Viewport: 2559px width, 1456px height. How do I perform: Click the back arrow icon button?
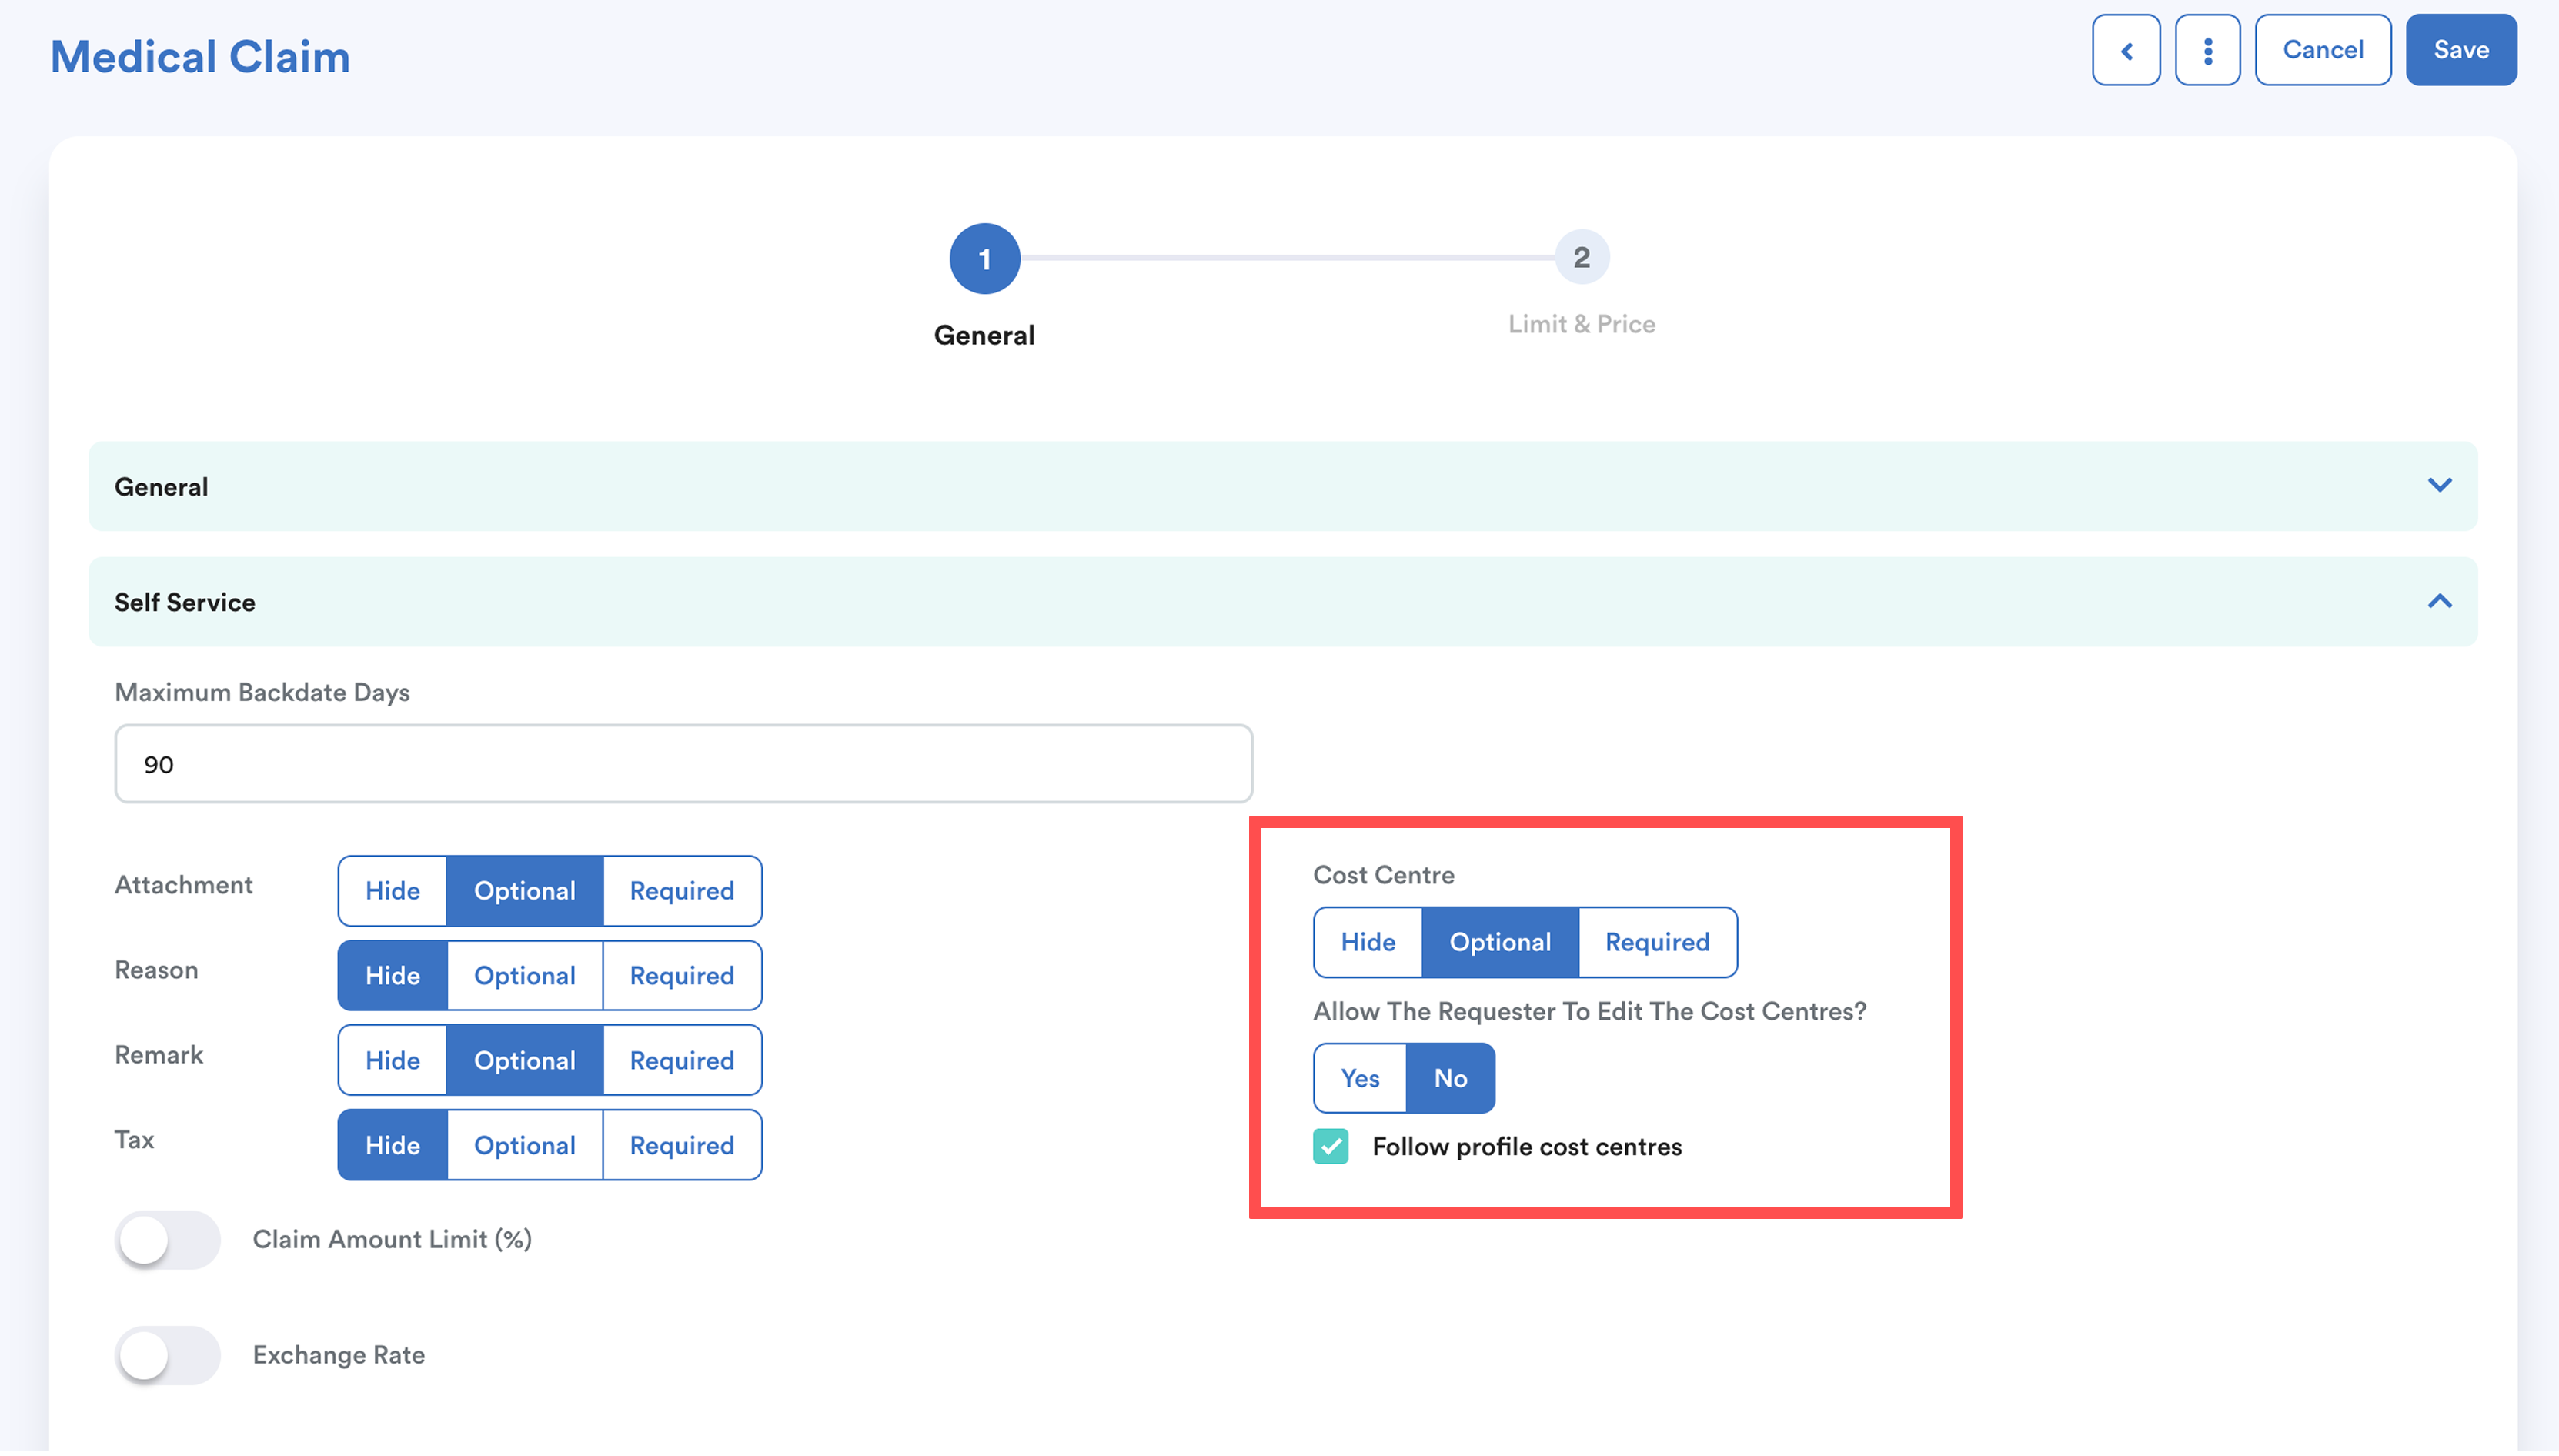pyautogui.click(x=2125, y=50)
